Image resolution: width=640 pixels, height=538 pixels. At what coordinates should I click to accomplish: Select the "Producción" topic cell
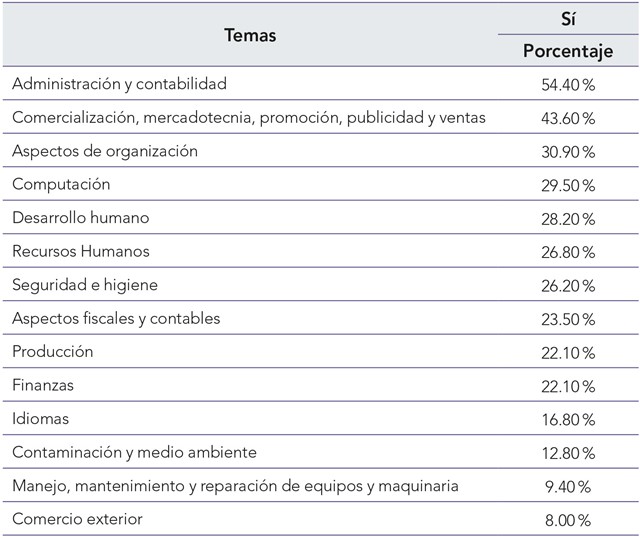(x=53, y=352)
